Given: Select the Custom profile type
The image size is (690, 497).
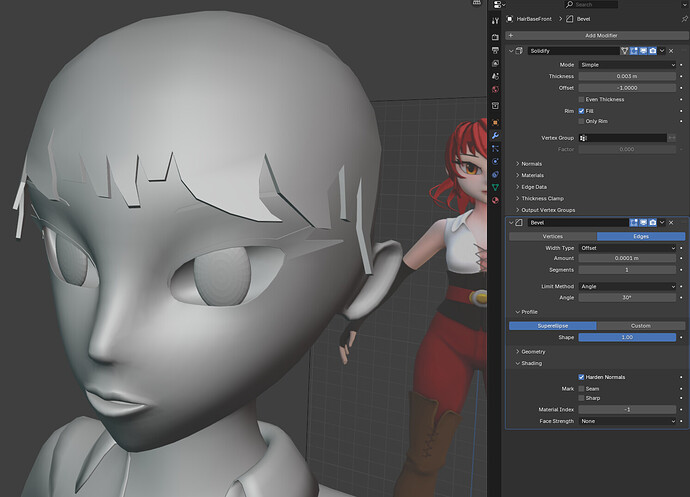Looking at the screenshot, I should coord(641,326).
